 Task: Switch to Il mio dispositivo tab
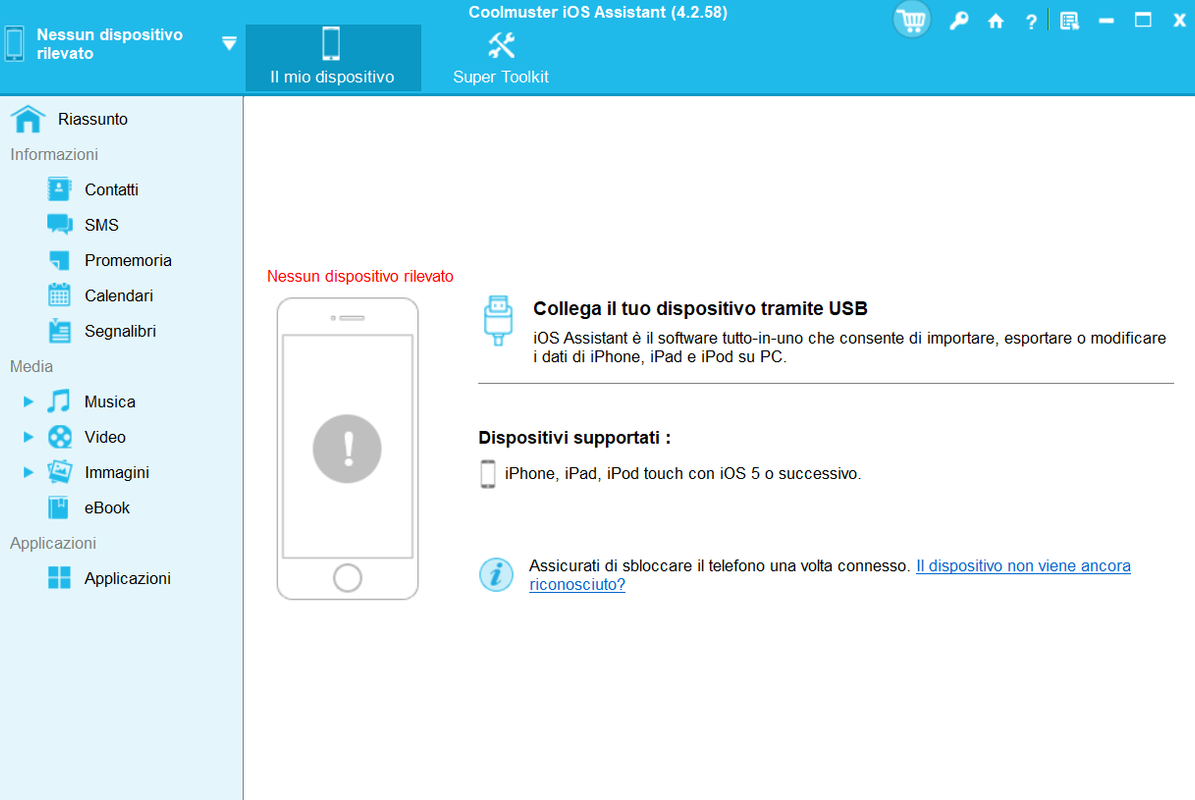click(x=332, y=57)
